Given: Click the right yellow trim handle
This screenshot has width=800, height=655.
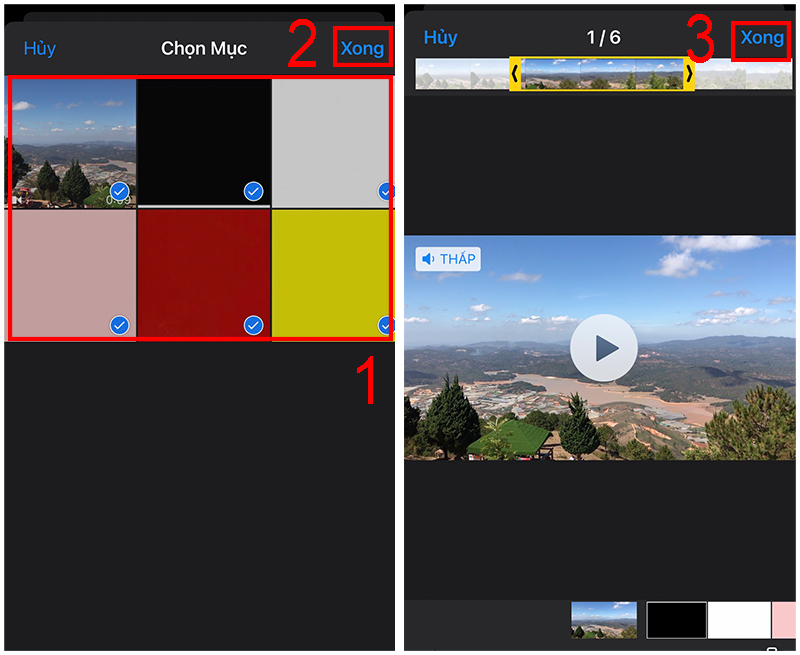Looking at the screenshot, I should pos(689,74).
